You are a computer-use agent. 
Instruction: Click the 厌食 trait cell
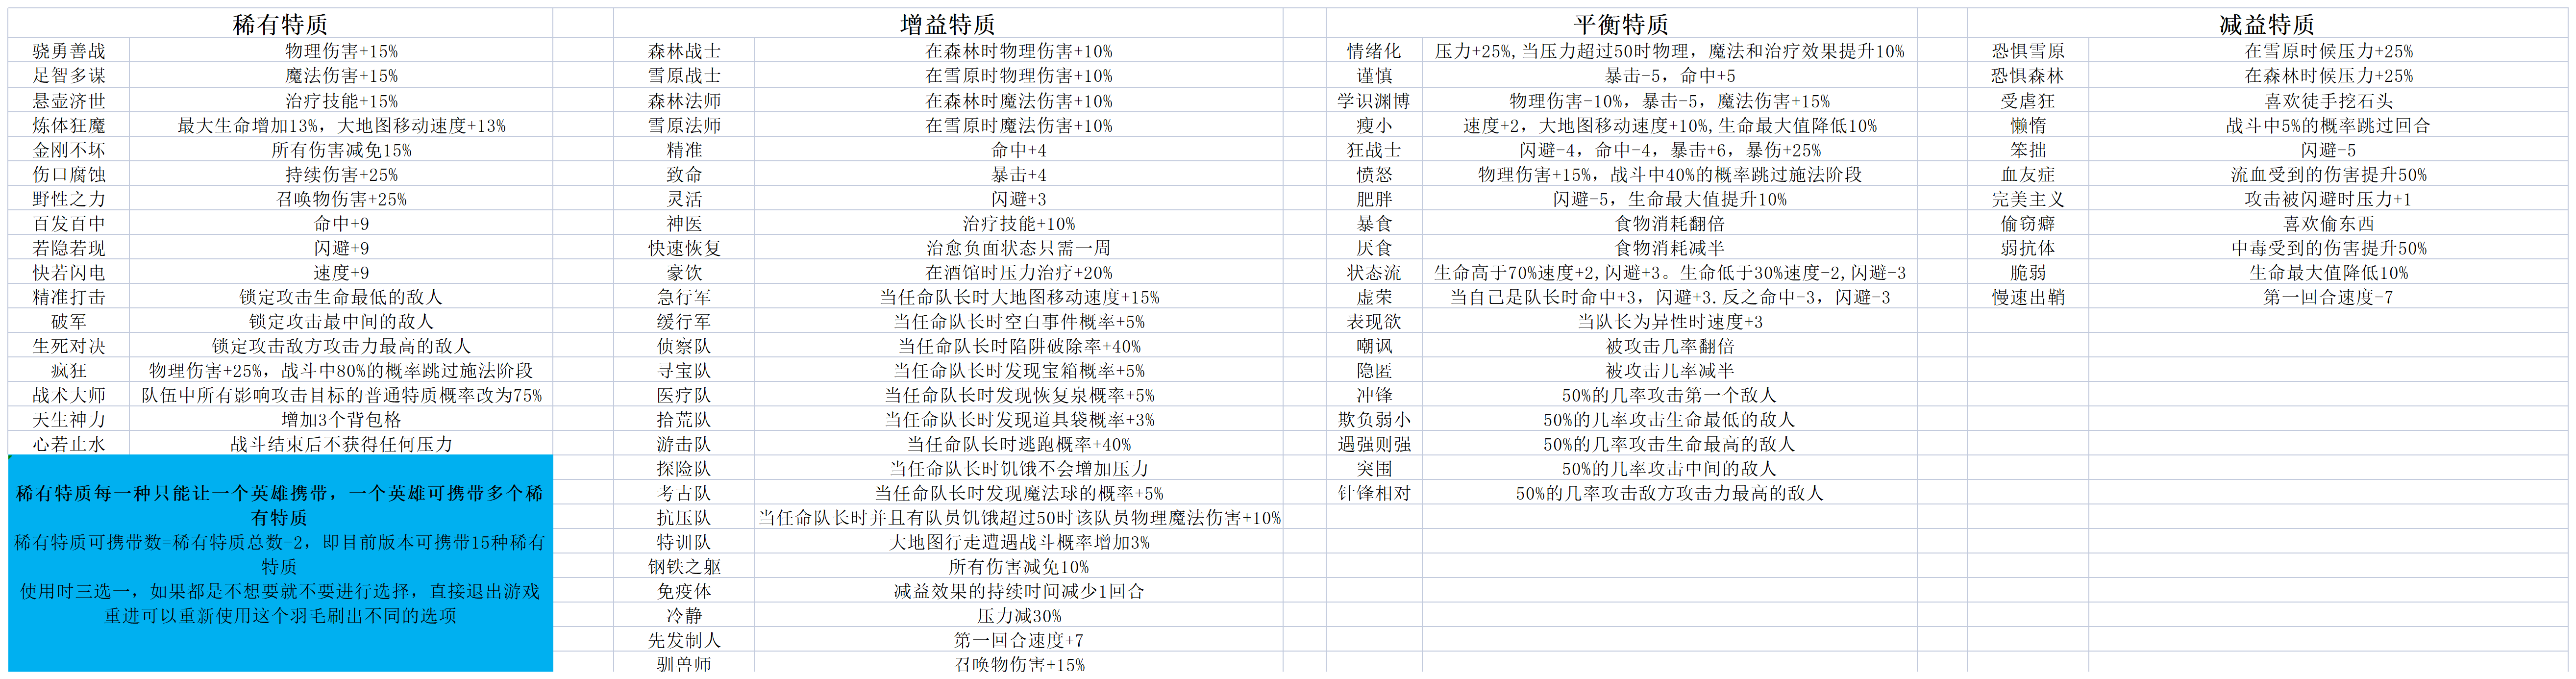click(1374, 248)
